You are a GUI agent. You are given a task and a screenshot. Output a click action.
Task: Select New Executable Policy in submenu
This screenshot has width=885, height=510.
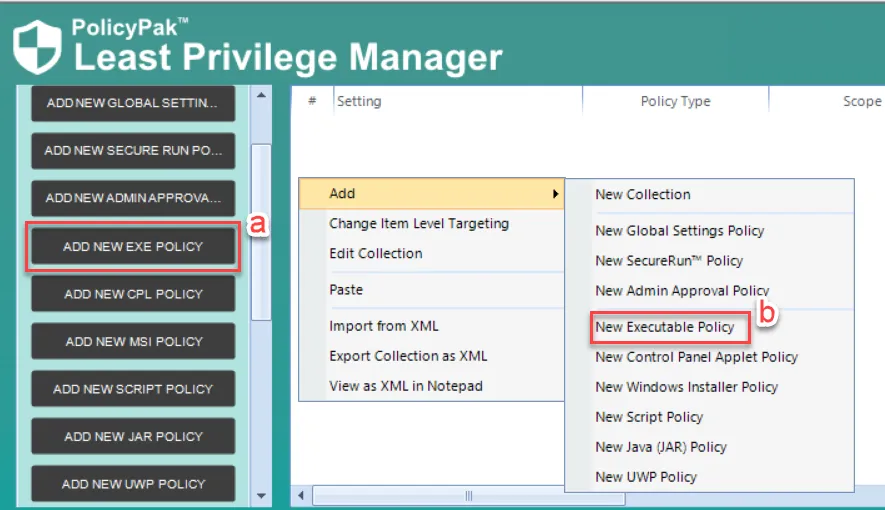point(665,327)
